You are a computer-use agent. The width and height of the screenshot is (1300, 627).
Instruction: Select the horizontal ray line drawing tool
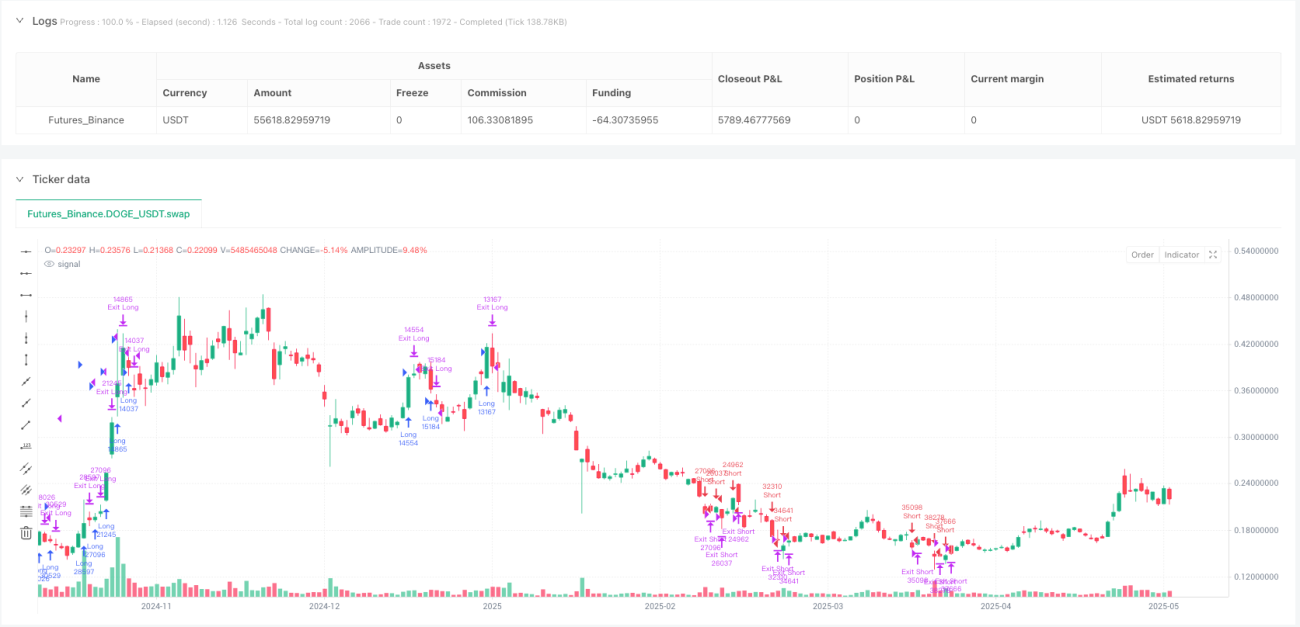[x=26, y=273]
